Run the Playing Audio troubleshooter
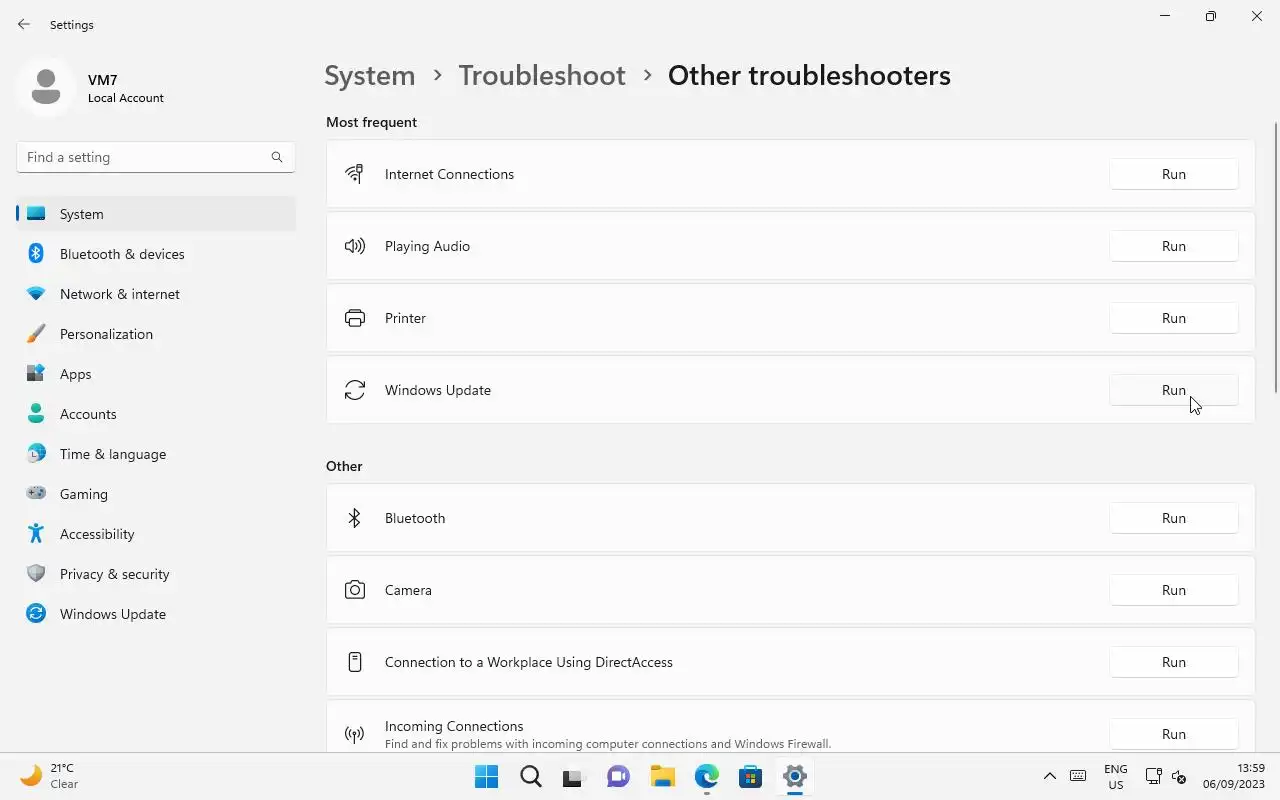This screenshot has height=800, width=1280. (x=1174, y=246)
